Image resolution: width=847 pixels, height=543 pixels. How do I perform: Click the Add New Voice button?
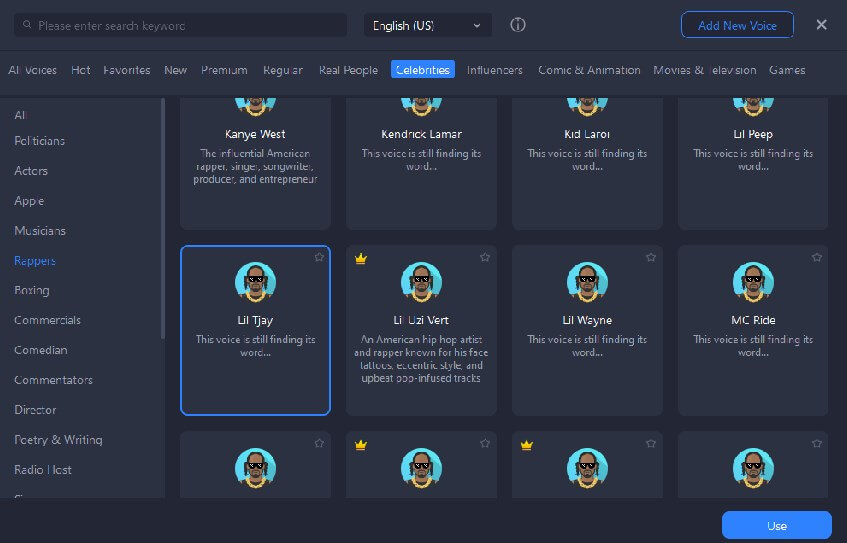[737, 25]
